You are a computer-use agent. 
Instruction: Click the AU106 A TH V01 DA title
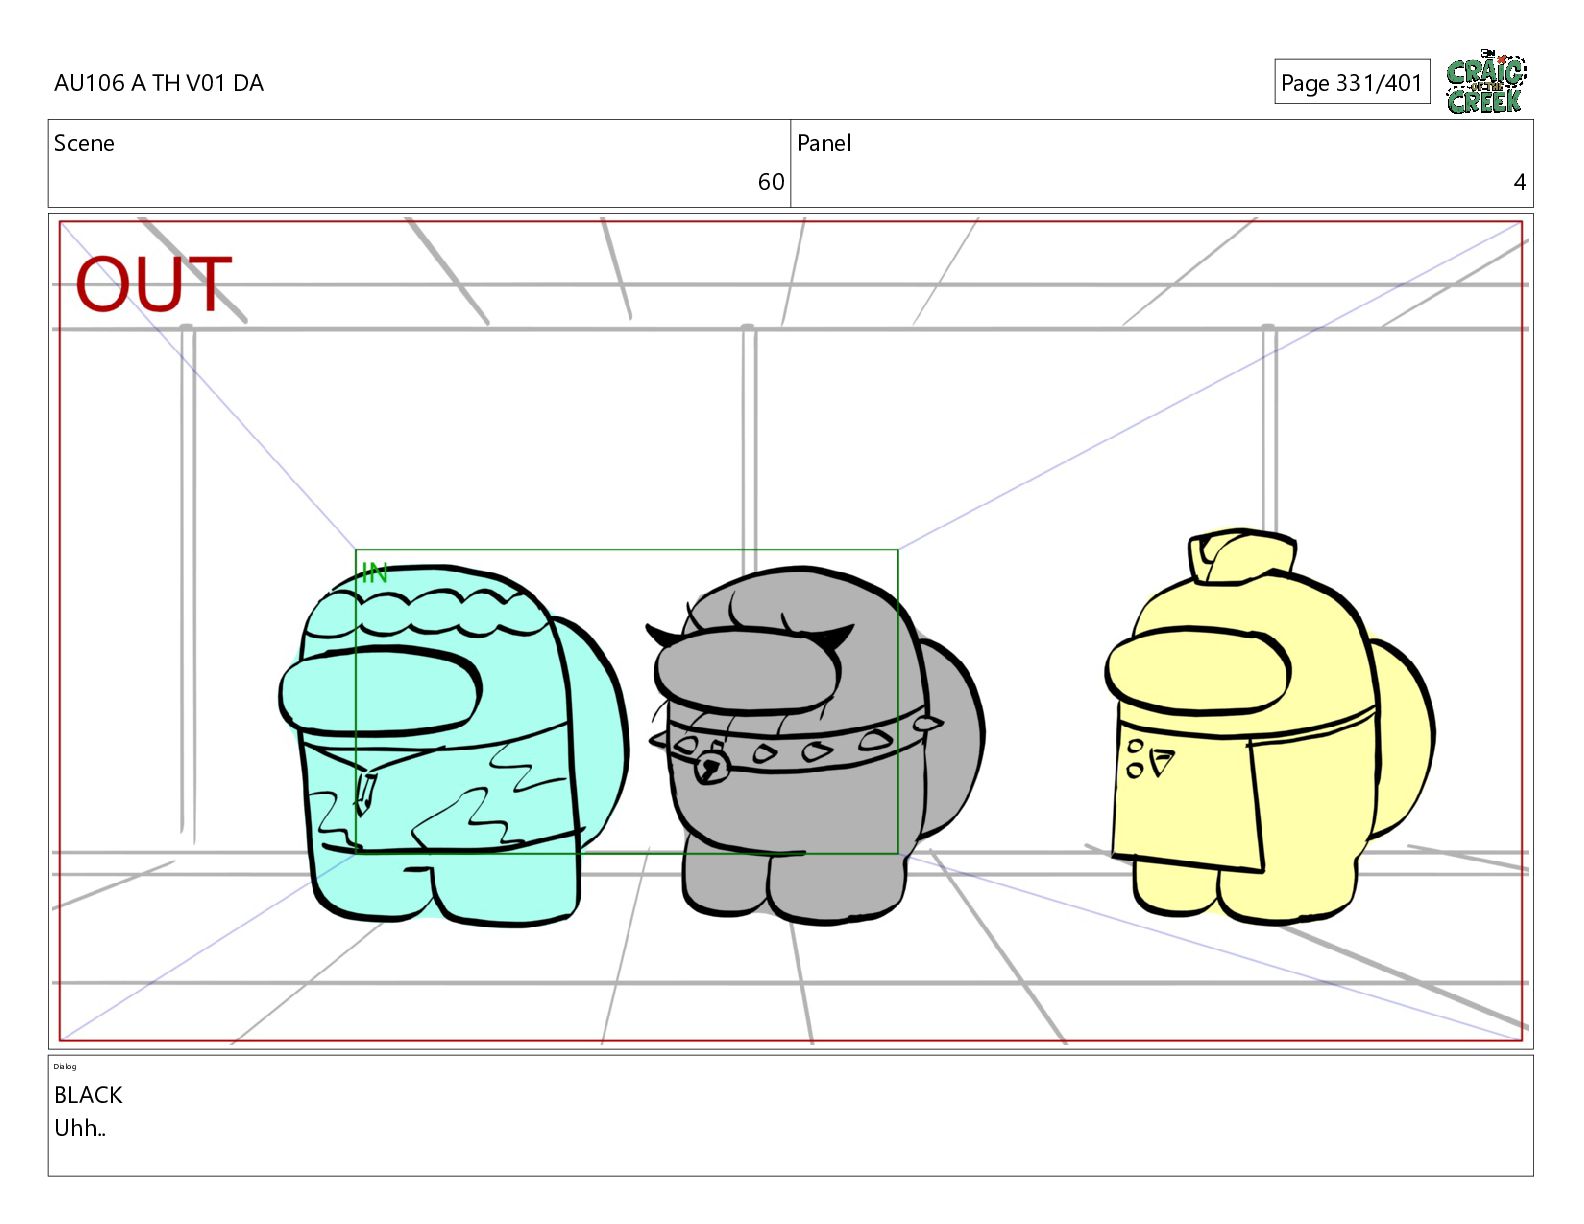point(159,83)
